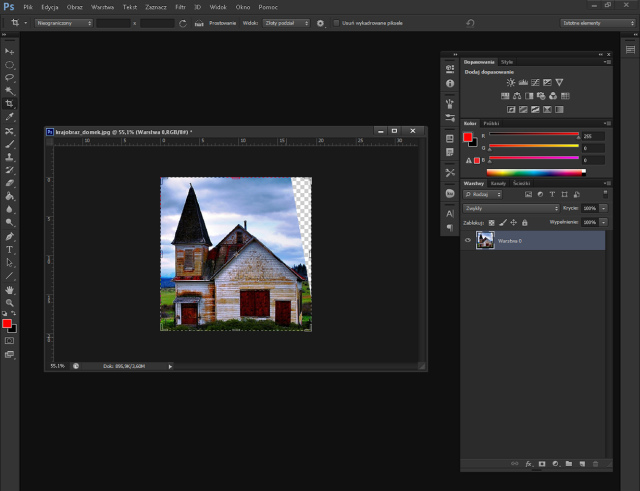Select the Hand tool
The width and height of the screenshot is (640, 491).
point(9,290)
